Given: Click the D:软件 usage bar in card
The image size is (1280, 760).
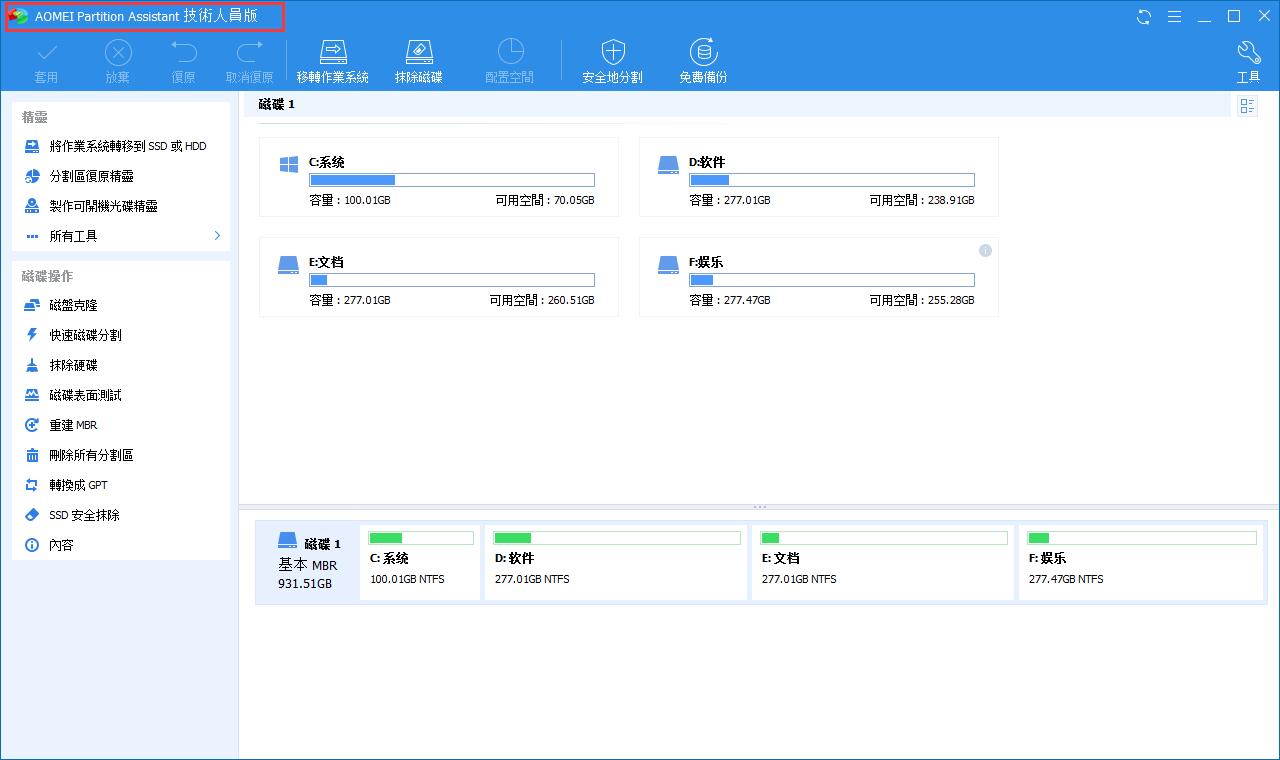Looking at the screenshot, I should pos(832,180).
